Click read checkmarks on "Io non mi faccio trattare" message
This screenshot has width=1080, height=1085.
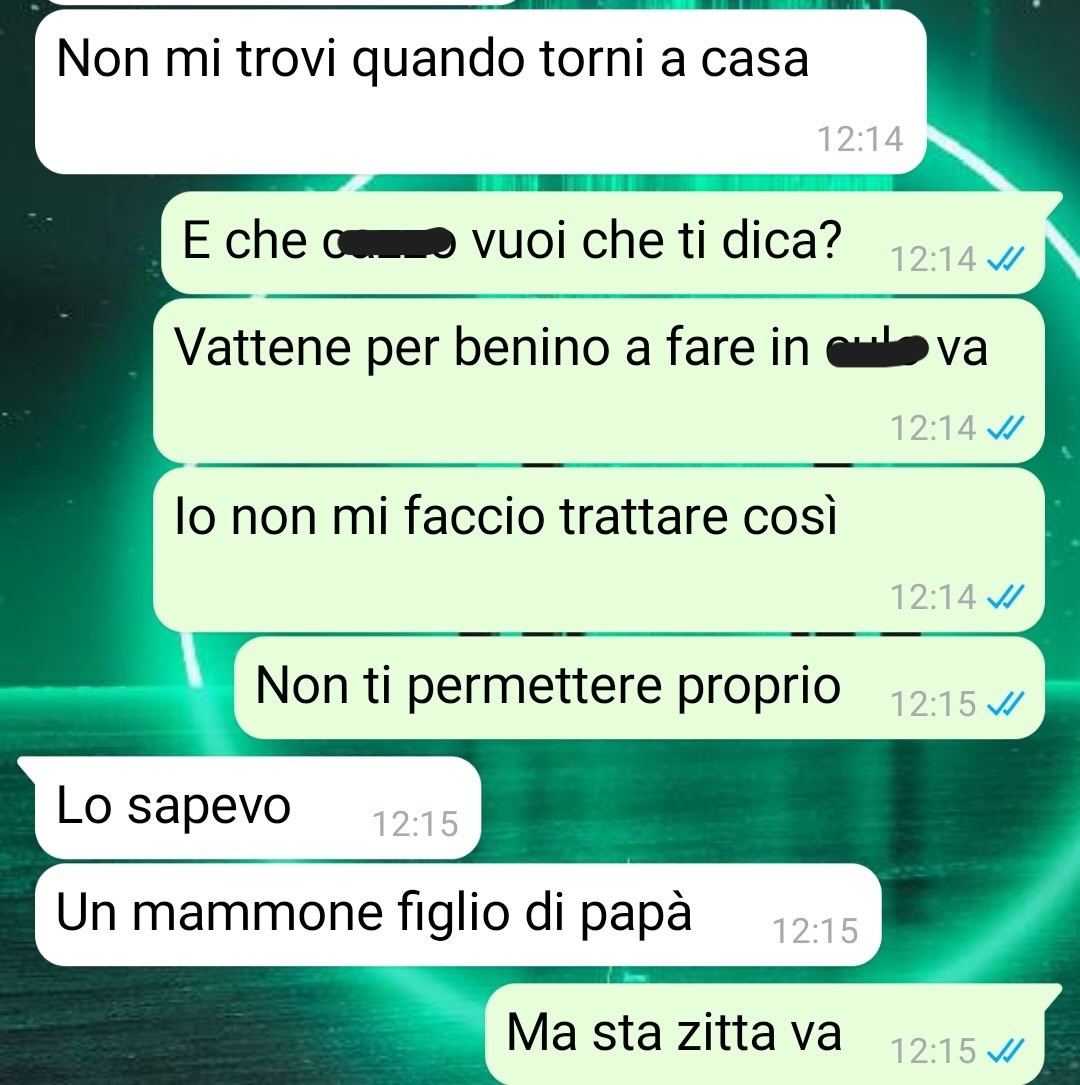click(x=1005, y=597)
